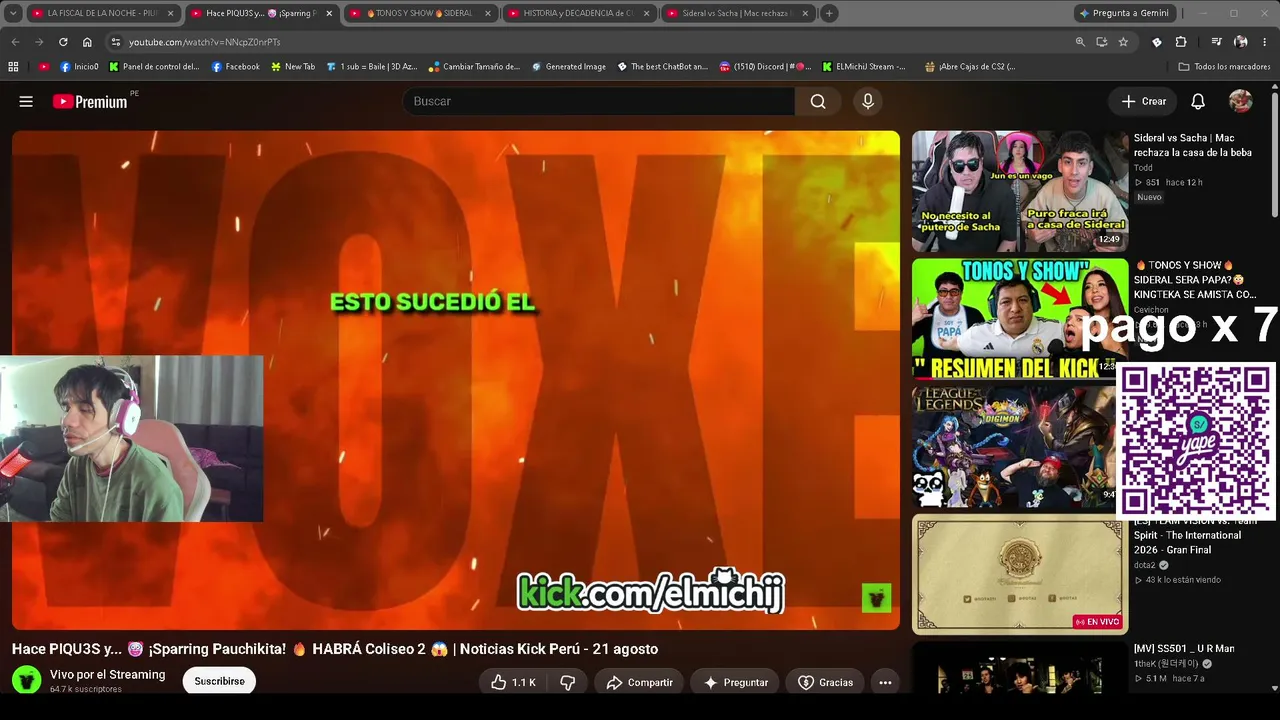Click the address bar URL
The width and height of the screenshot is (1280, 720).
point(204,42)
